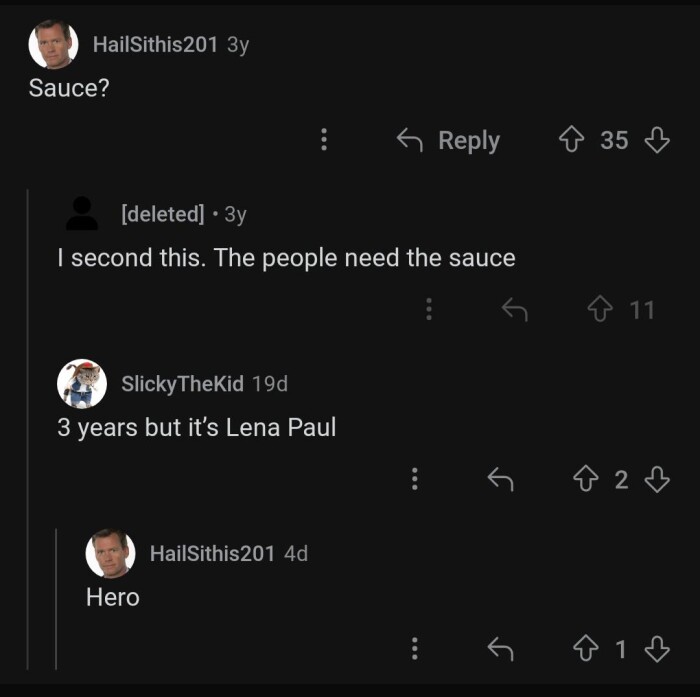Open three-dot menu on "Sauce?" comment
This screenshot has width=700, height=697.
pyautogui.click(x=324, y=141)
